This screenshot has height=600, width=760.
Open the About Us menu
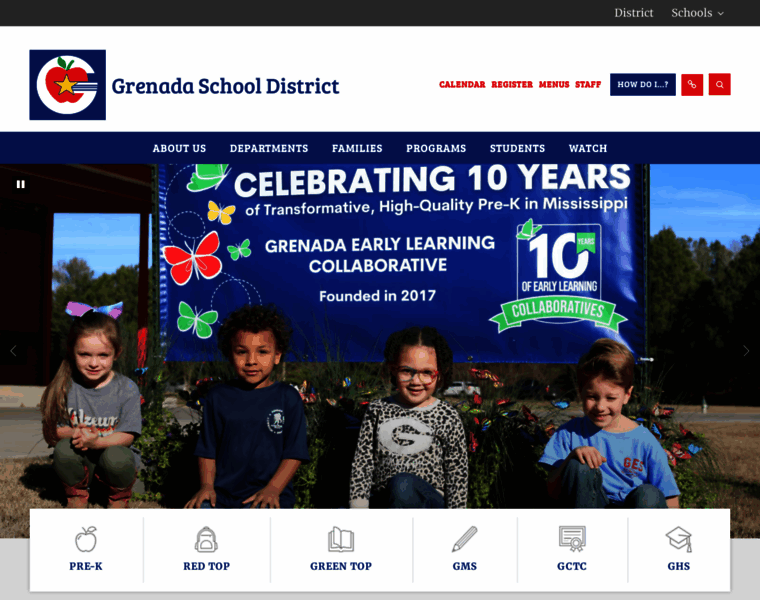coord(179,148)
